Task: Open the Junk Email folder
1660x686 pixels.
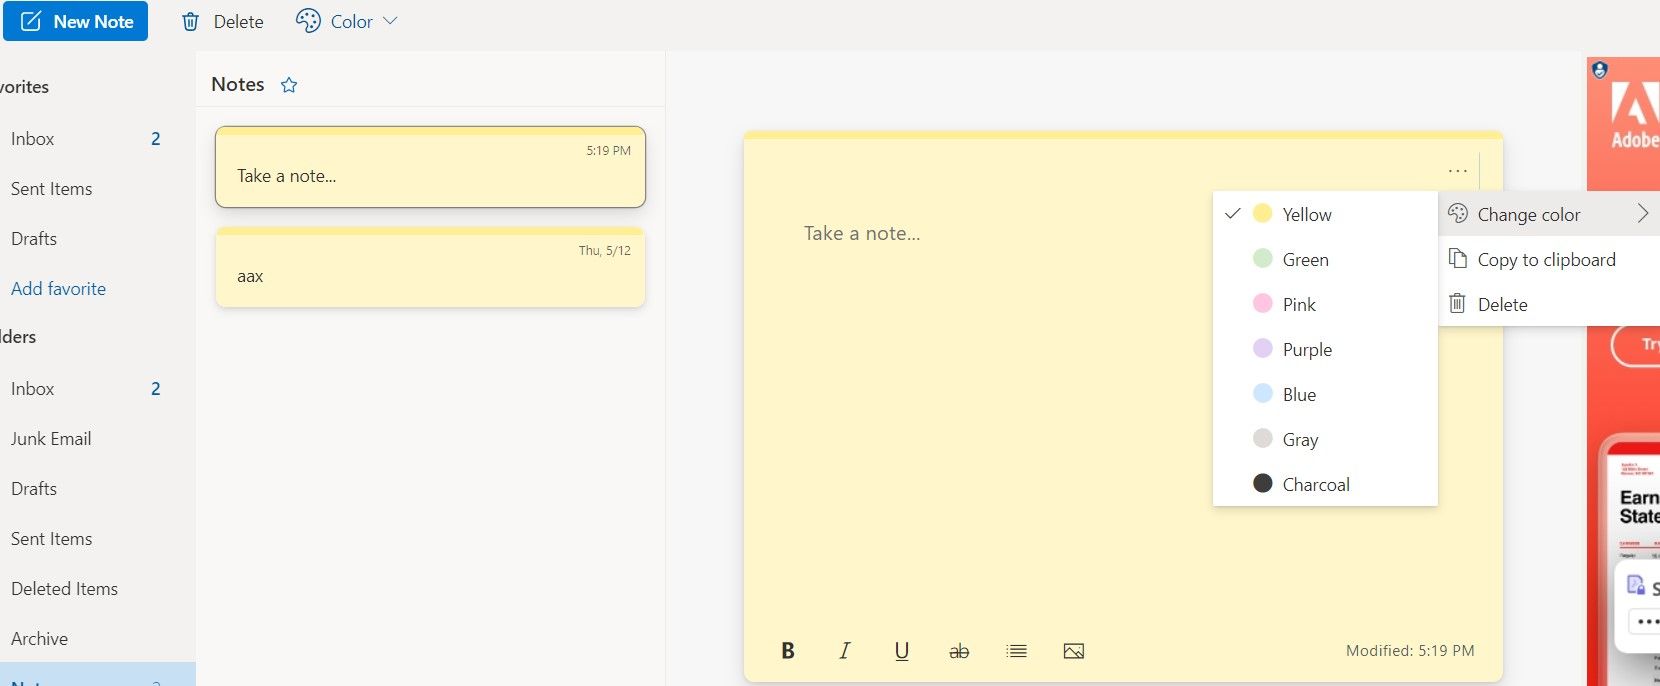Action: (x=85, y=439)
